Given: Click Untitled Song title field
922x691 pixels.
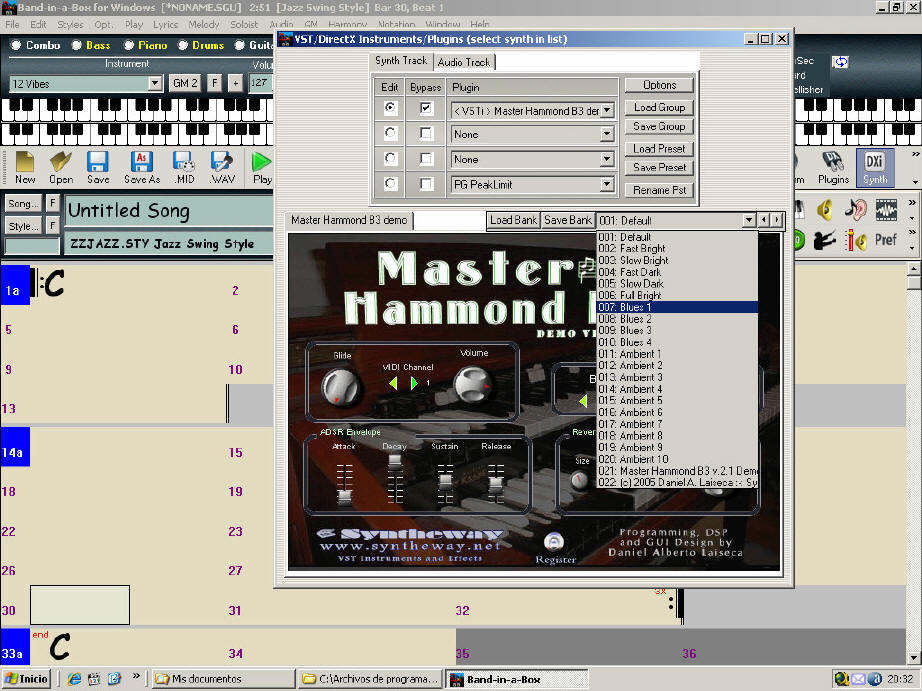Looking at the screenshot, I should [x=168, y=211].
